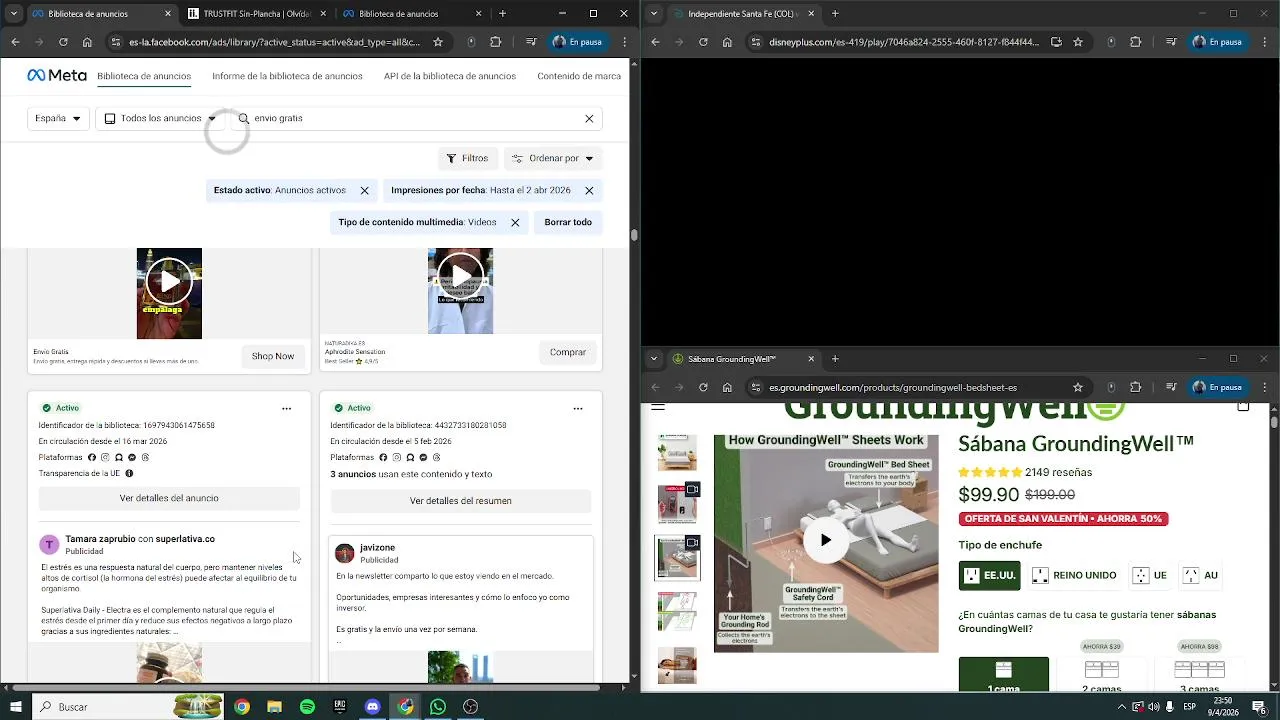Open options for ad 1697943061475658
The height and width of the screenshot is (720, 1280).
286,408
